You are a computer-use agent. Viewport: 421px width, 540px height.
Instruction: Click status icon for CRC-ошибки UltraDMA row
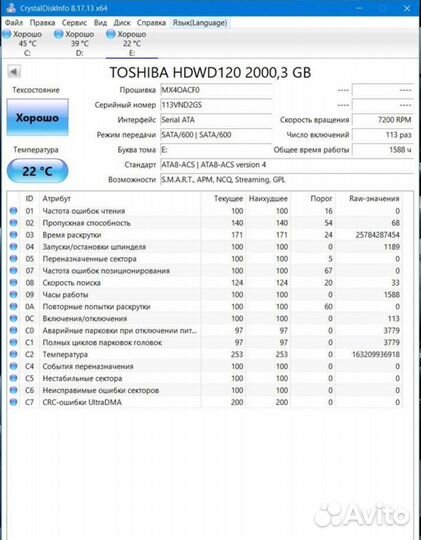coord(13,402)
